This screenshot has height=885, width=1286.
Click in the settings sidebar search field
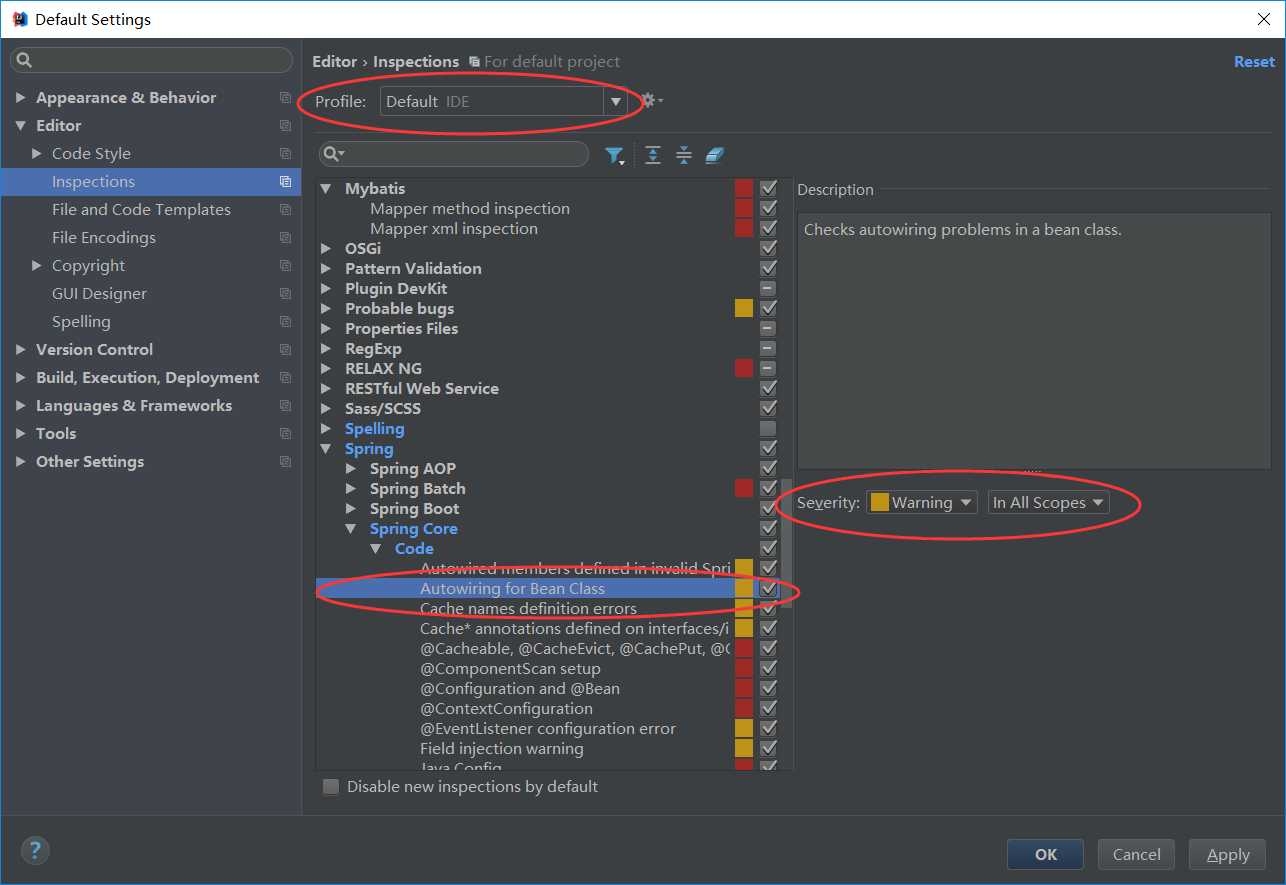click(x=152, y=60)
